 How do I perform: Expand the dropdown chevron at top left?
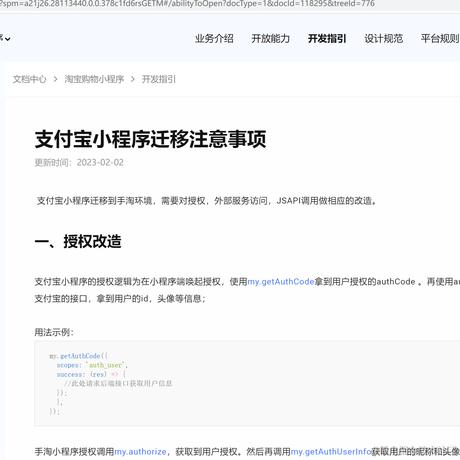(x=7, y=39)
